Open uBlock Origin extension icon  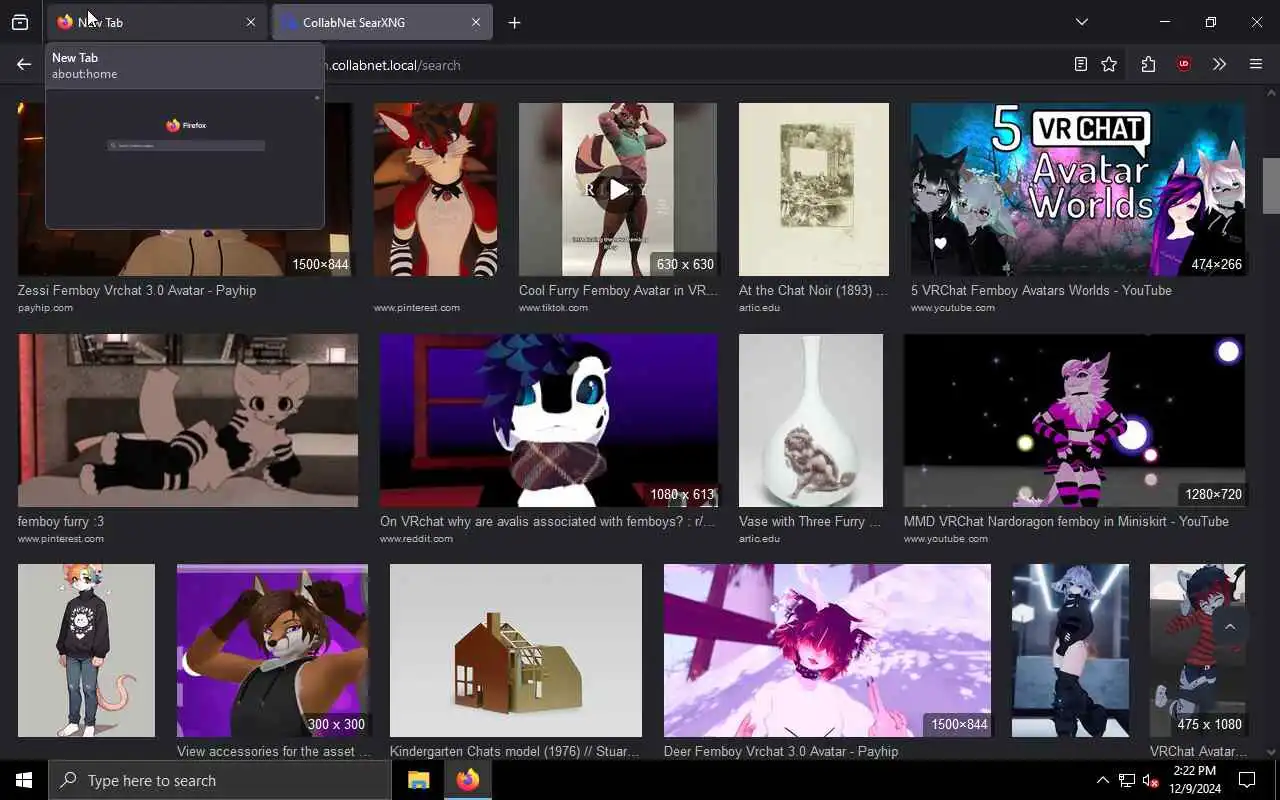(1184, 64)
